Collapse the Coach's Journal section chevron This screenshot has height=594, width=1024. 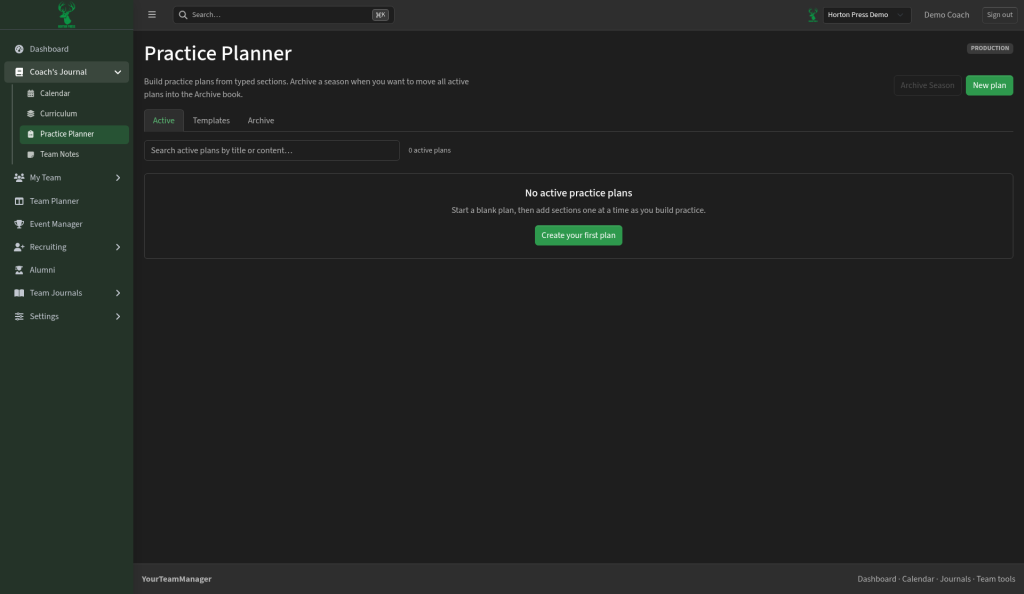118,72
